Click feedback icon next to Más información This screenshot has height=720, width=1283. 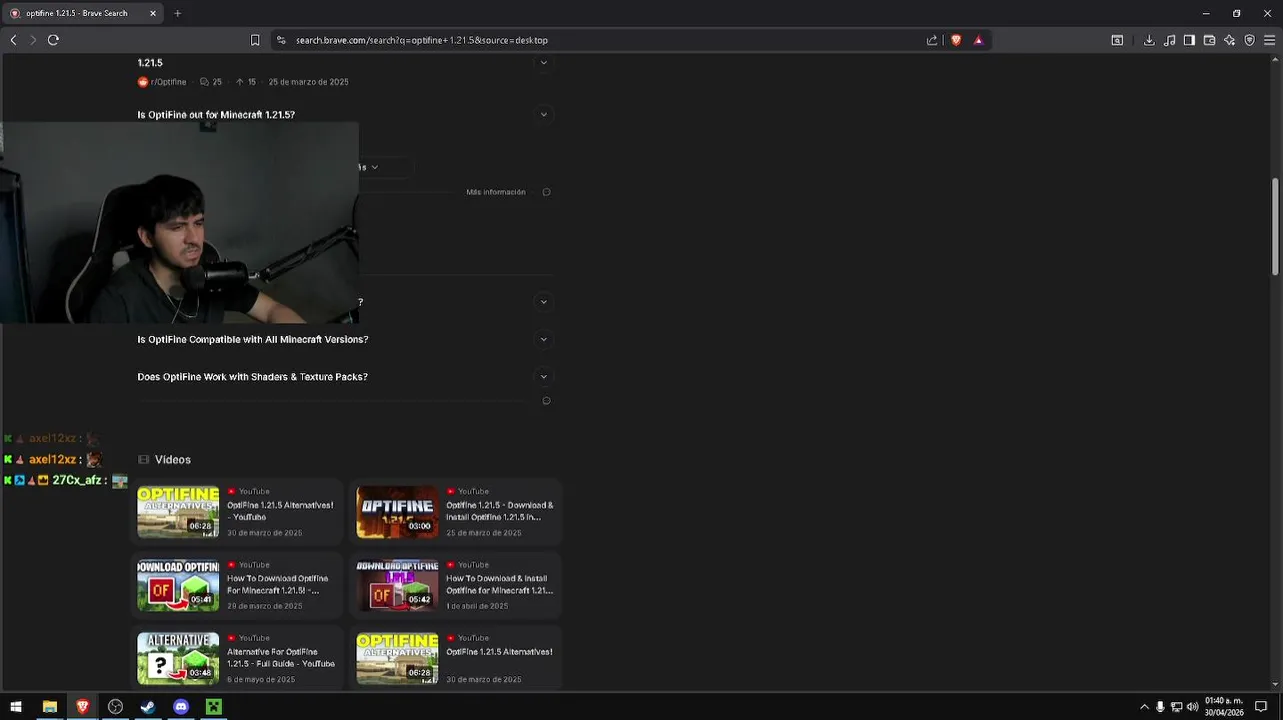546,192
